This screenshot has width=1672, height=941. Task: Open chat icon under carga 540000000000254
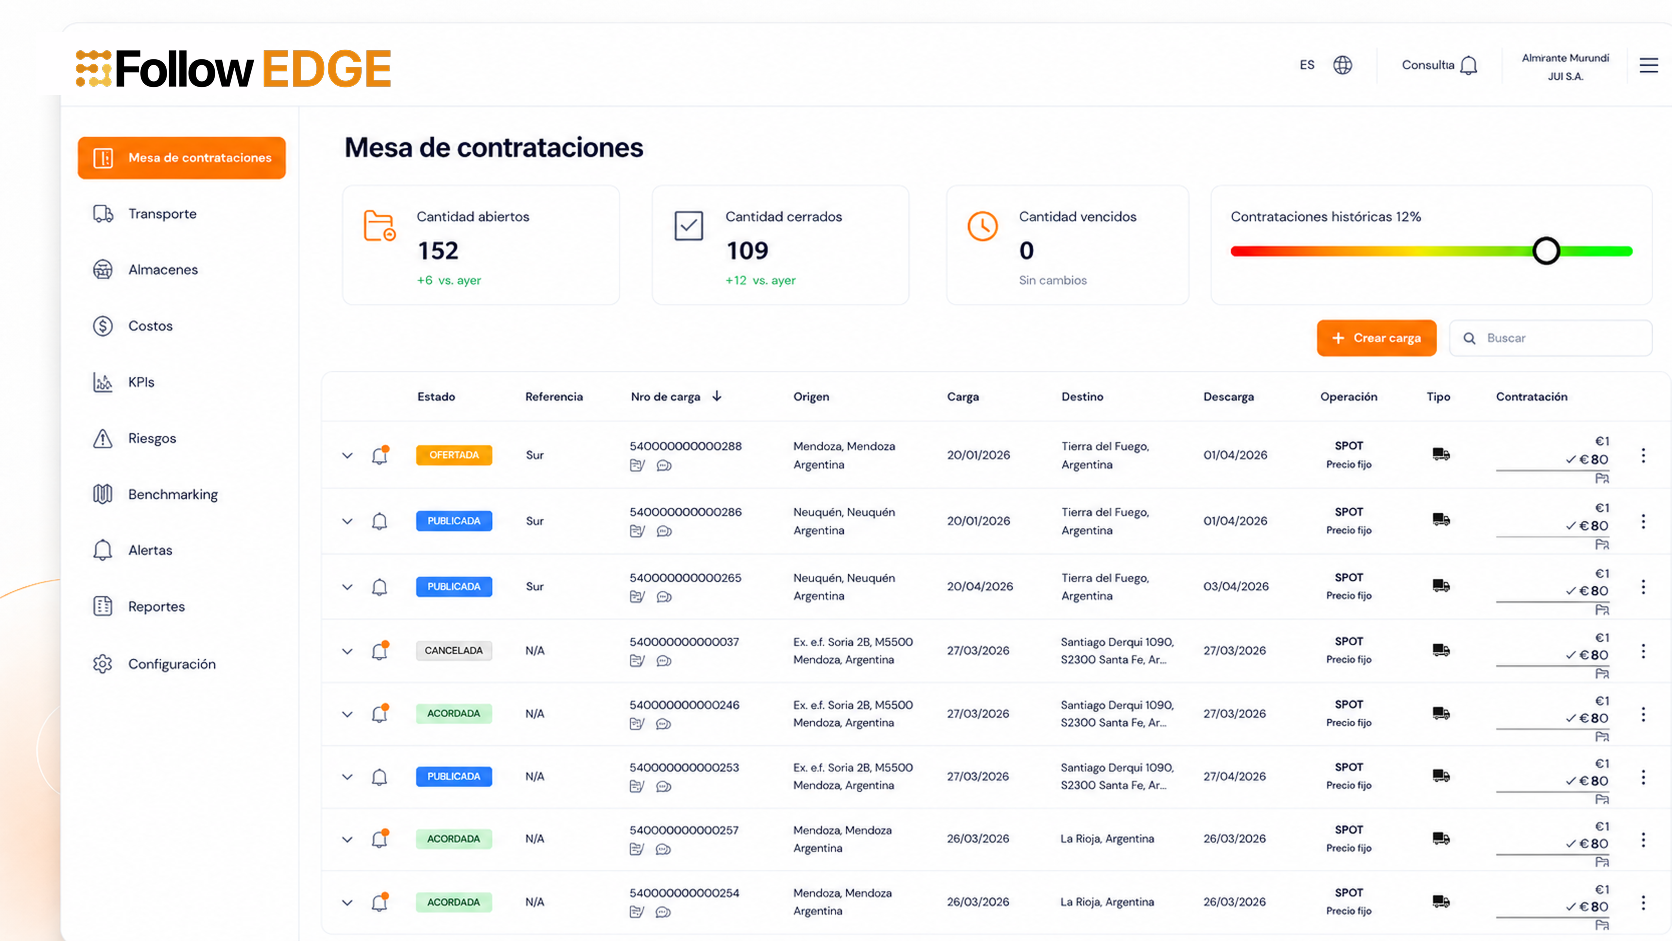point(664,912)
